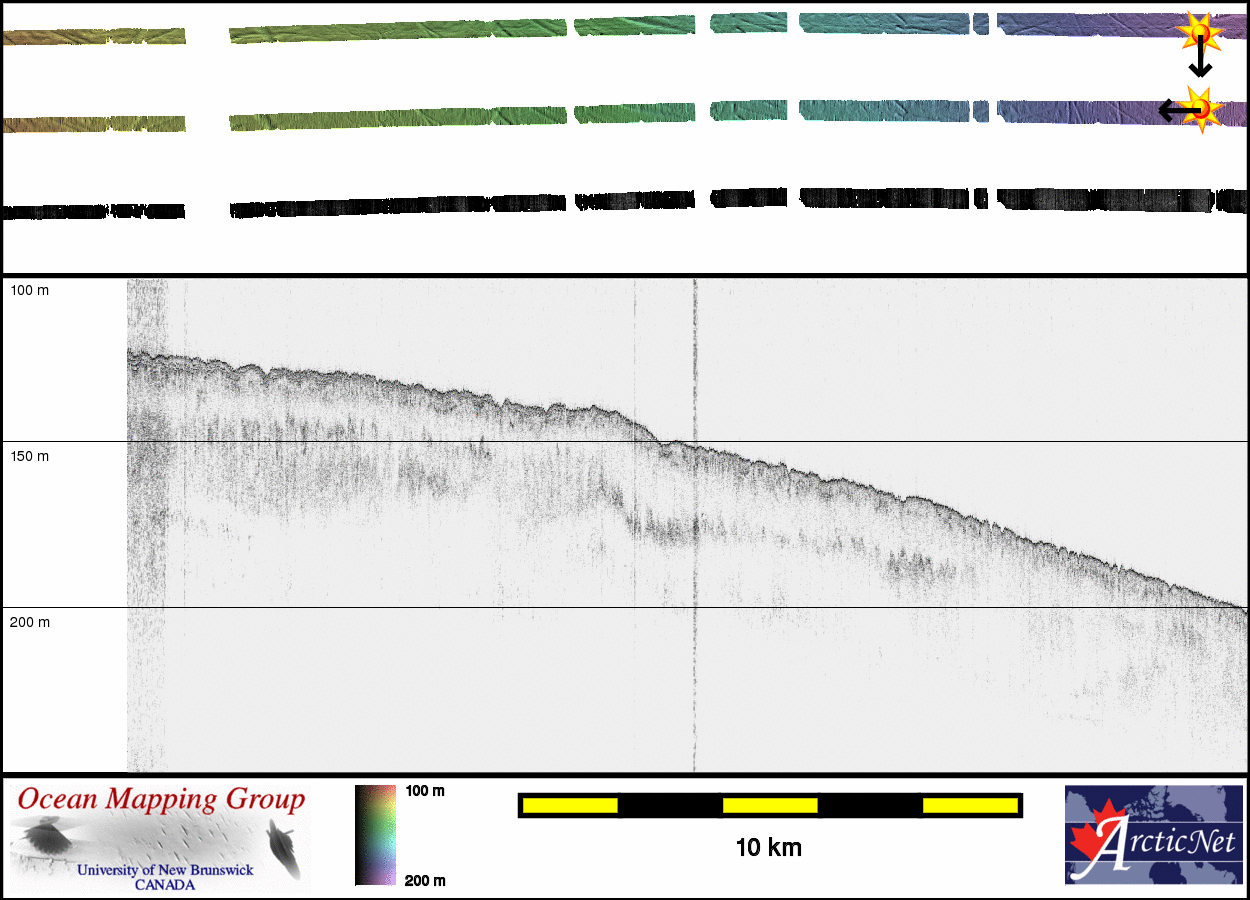
Task: Open the Ocean Mapping Group title link
Action: click(160, 800)
